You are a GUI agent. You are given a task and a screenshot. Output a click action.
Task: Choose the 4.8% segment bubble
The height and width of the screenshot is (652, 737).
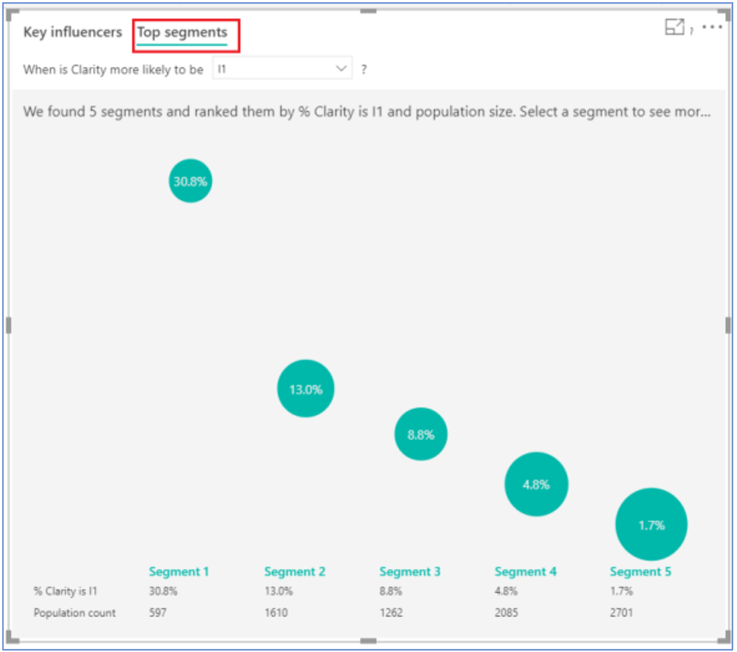tap(536, 484)
